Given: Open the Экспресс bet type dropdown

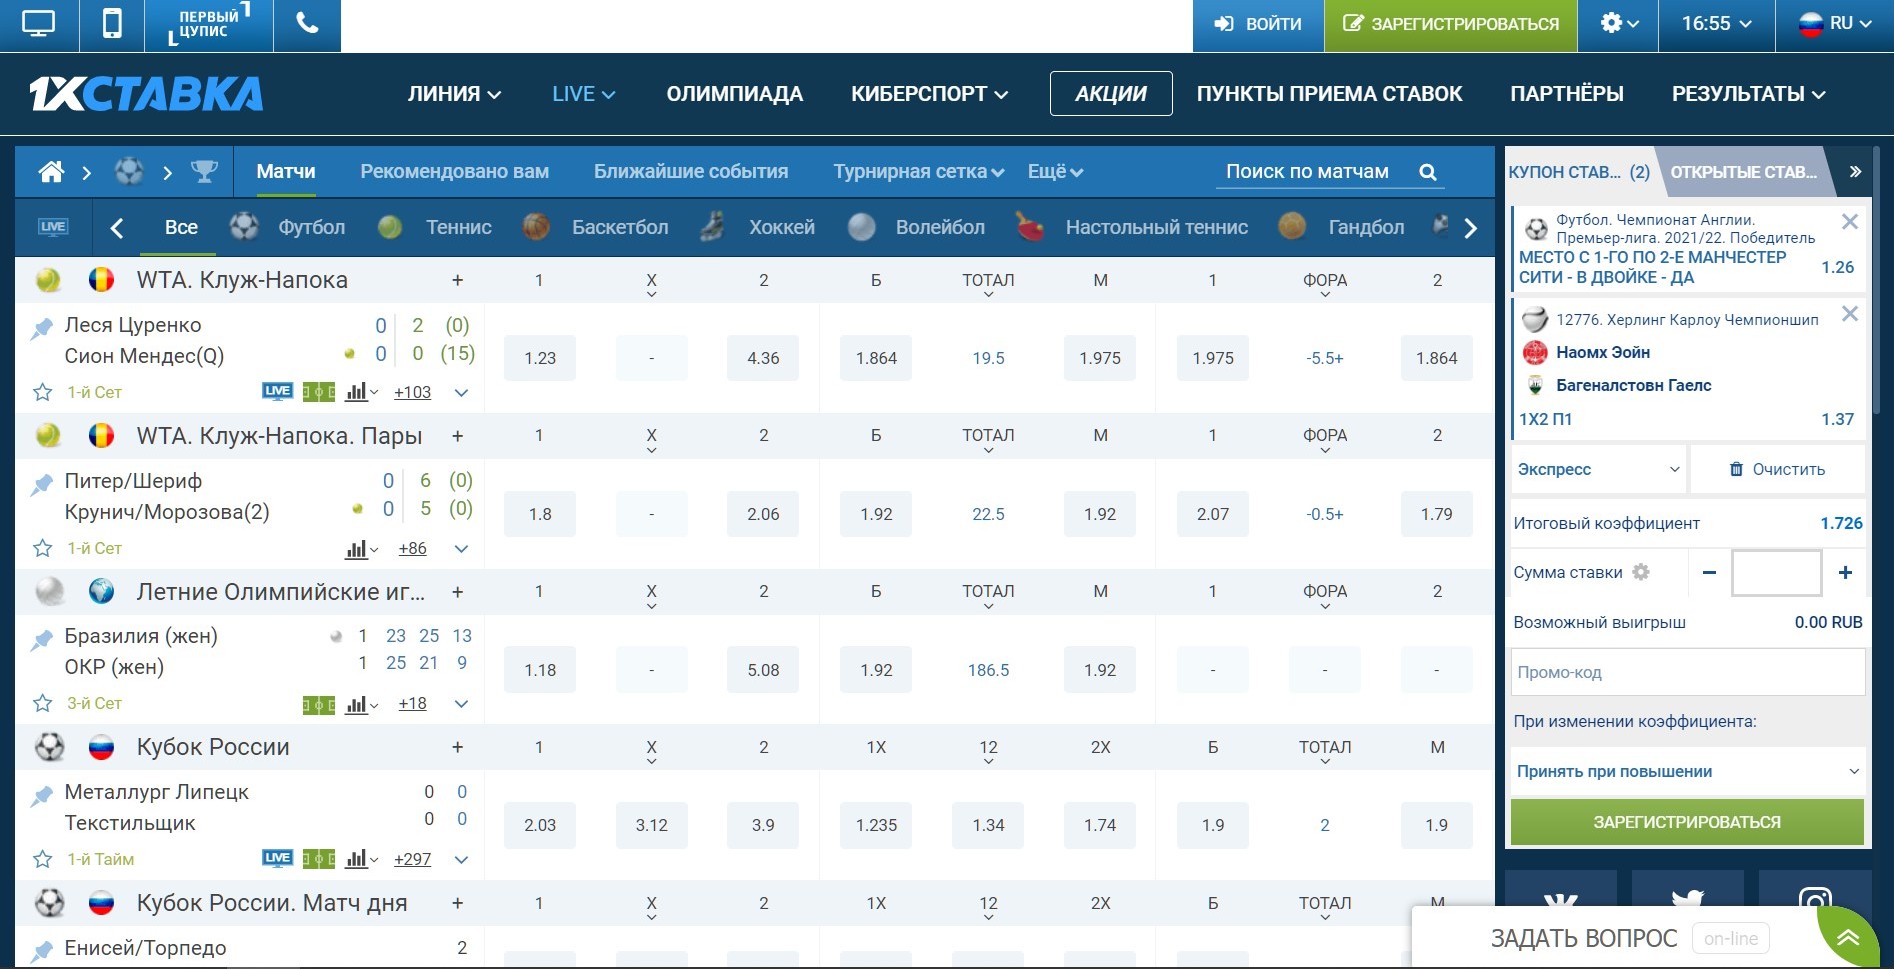Looking at the screenshot, I should (x=1598, y=469).
